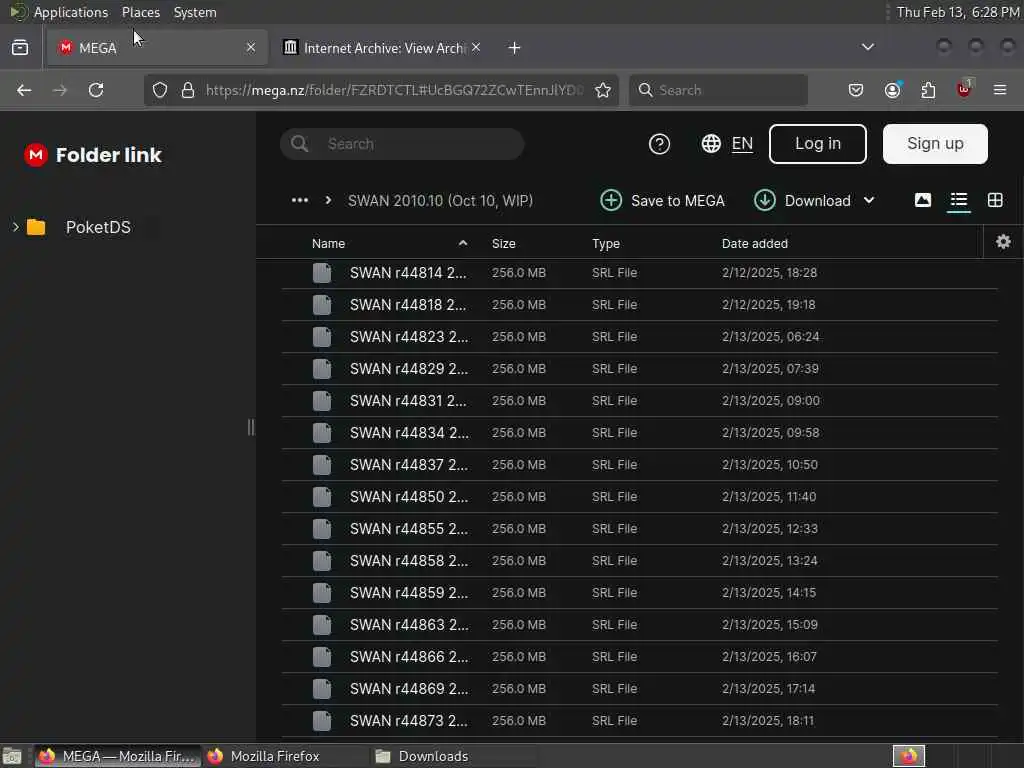Click the MEGA logo beside Folder link

(36, 155)
